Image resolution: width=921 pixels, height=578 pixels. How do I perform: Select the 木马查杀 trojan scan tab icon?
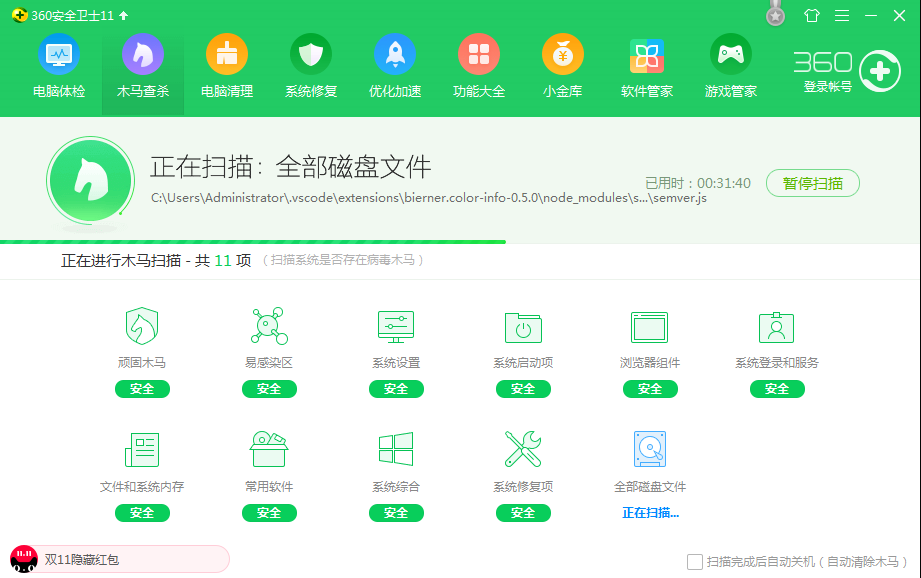143,55
